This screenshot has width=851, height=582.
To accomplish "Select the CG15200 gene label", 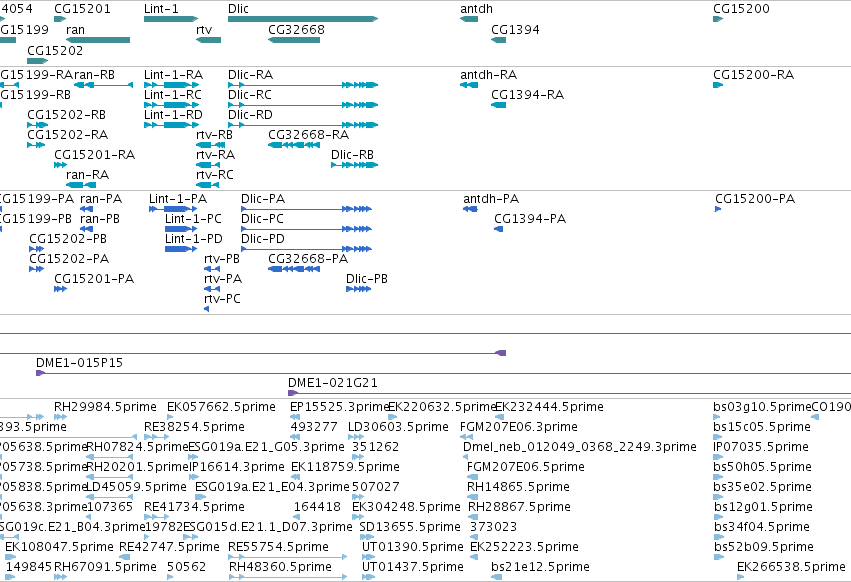I will coord(741,9).
